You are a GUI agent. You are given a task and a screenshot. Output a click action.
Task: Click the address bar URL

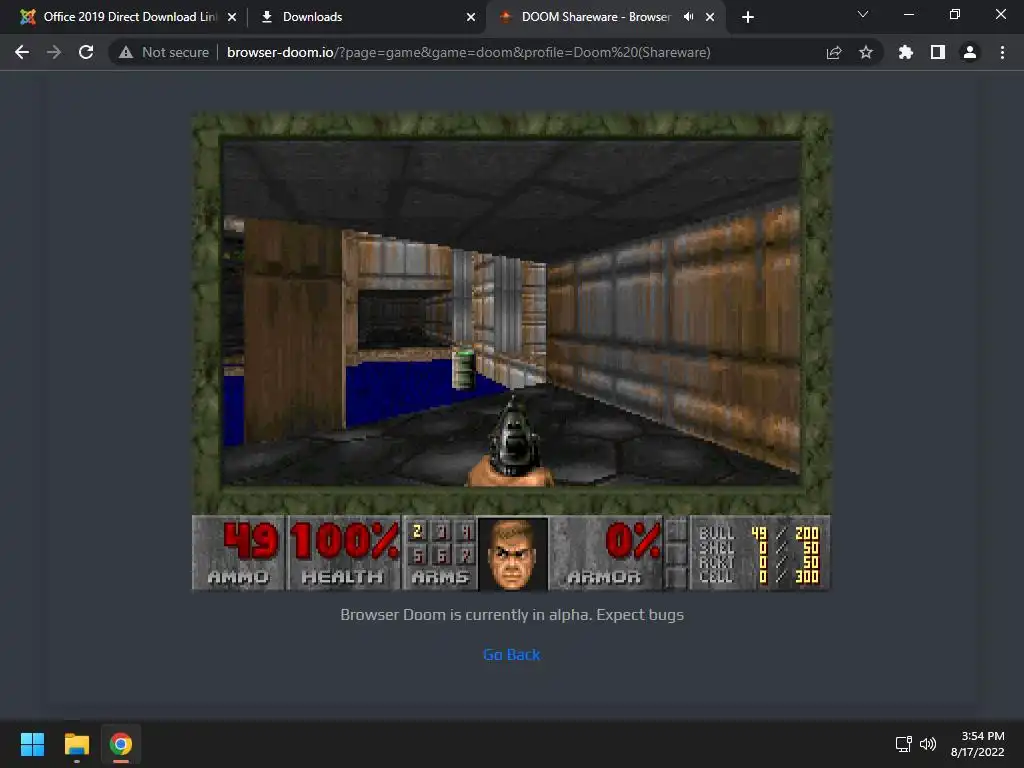(468, 52)
